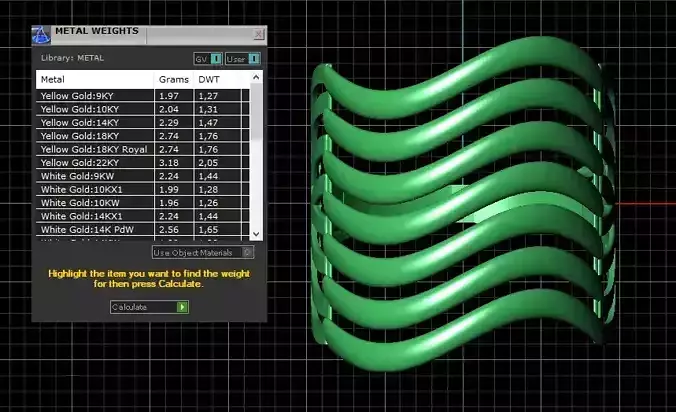Image resolution: width=676 pixels, height=412 pixels.
Task: Select the Yellow Gold:14KY row
Action: pos(142,122)
